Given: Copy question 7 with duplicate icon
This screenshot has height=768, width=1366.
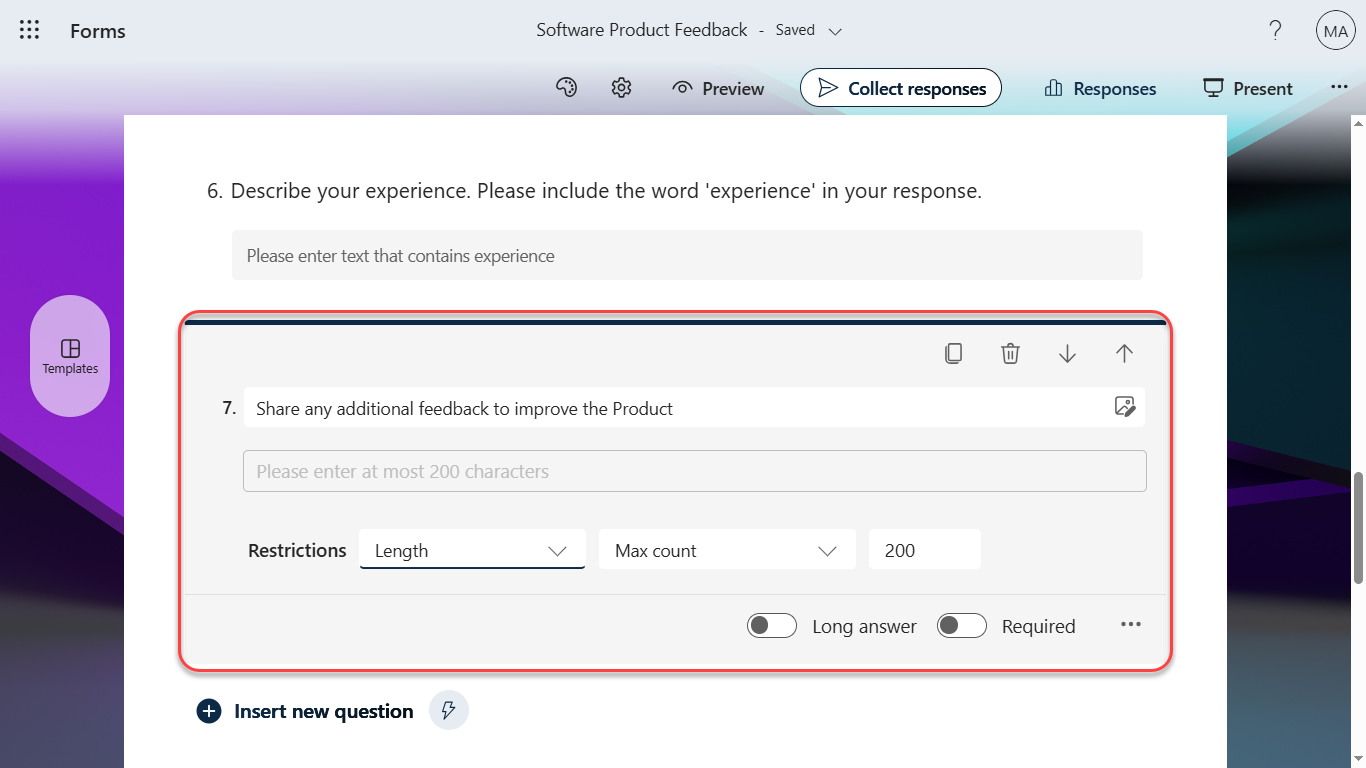Looking at the screenshot, I should [953, 353].
